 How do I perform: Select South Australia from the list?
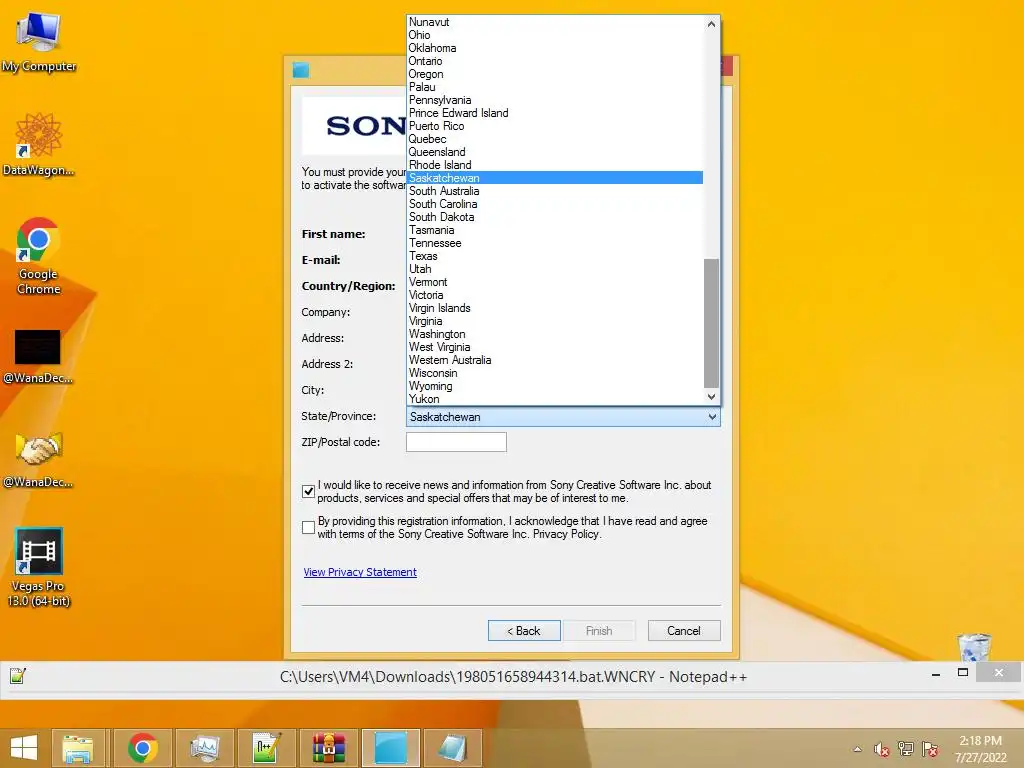554,191
